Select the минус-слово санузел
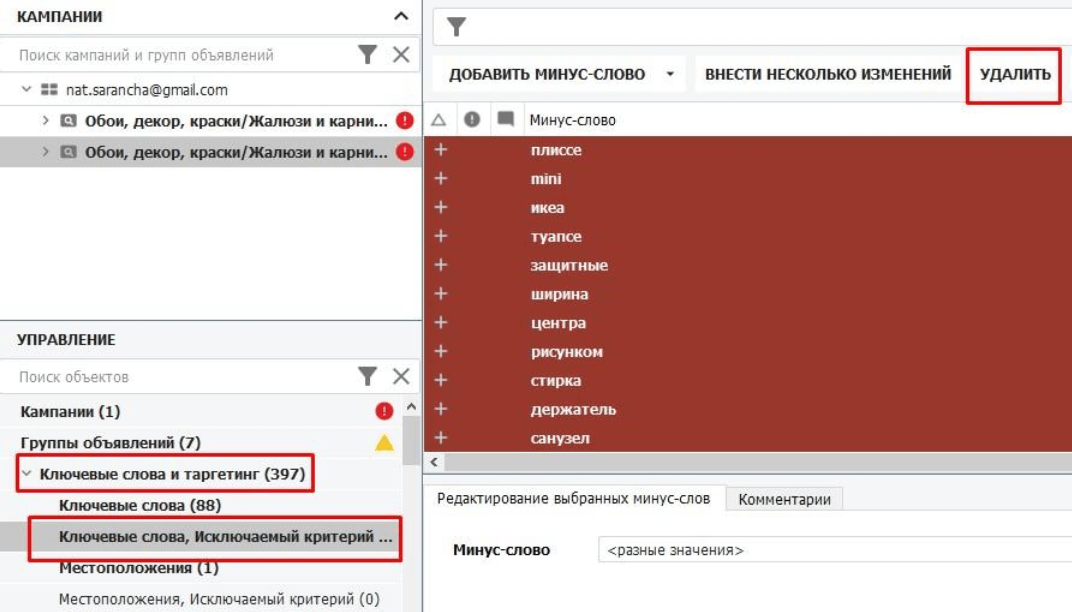 click(560, 438)
